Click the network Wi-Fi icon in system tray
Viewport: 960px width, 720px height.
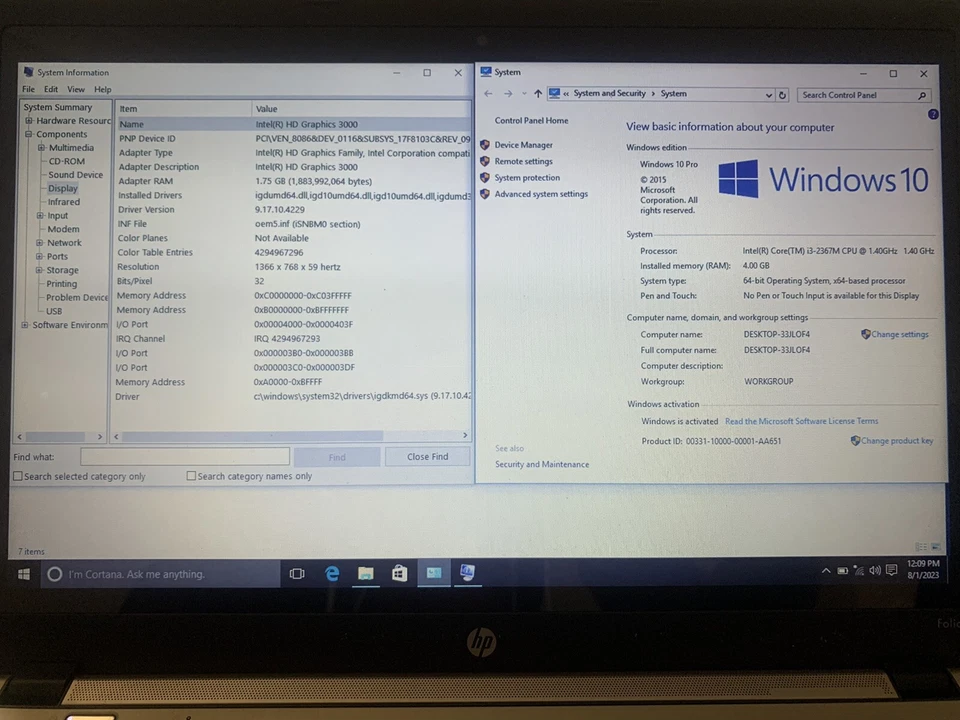858,570
